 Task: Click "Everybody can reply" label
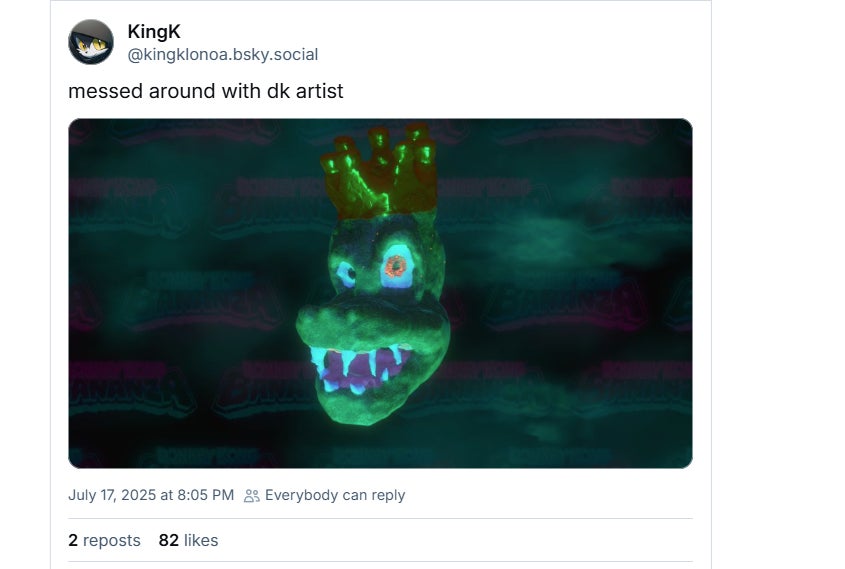(335, 495)
